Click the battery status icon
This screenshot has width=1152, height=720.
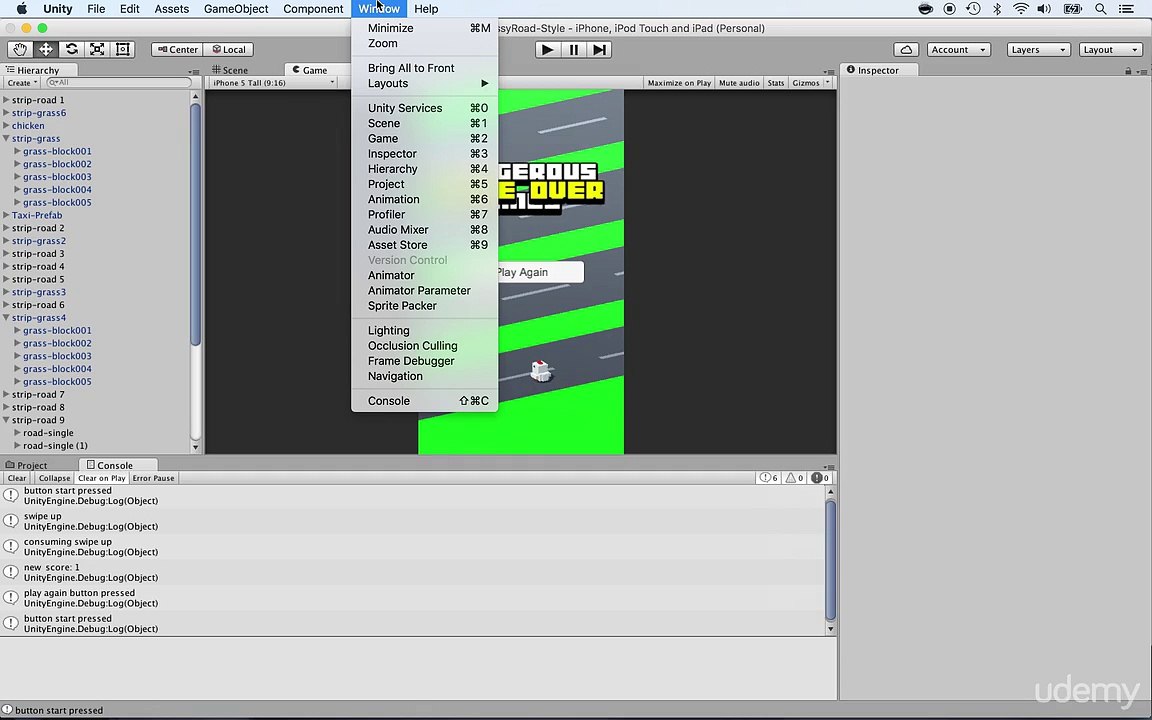[1073, 9]
